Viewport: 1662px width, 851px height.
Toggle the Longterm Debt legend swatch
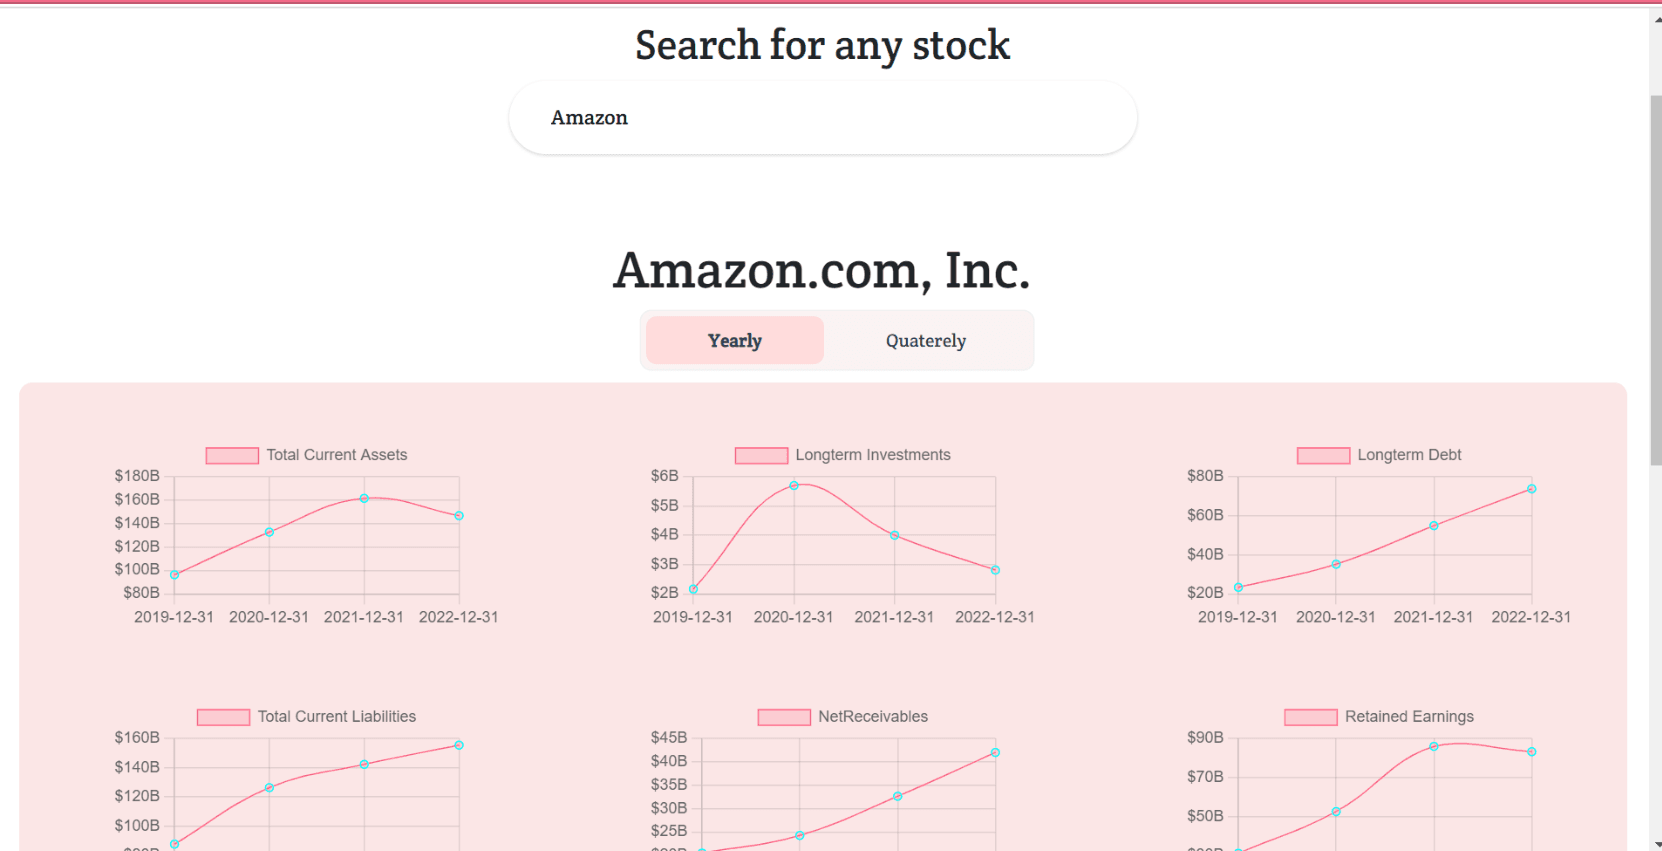point(1323,455)
